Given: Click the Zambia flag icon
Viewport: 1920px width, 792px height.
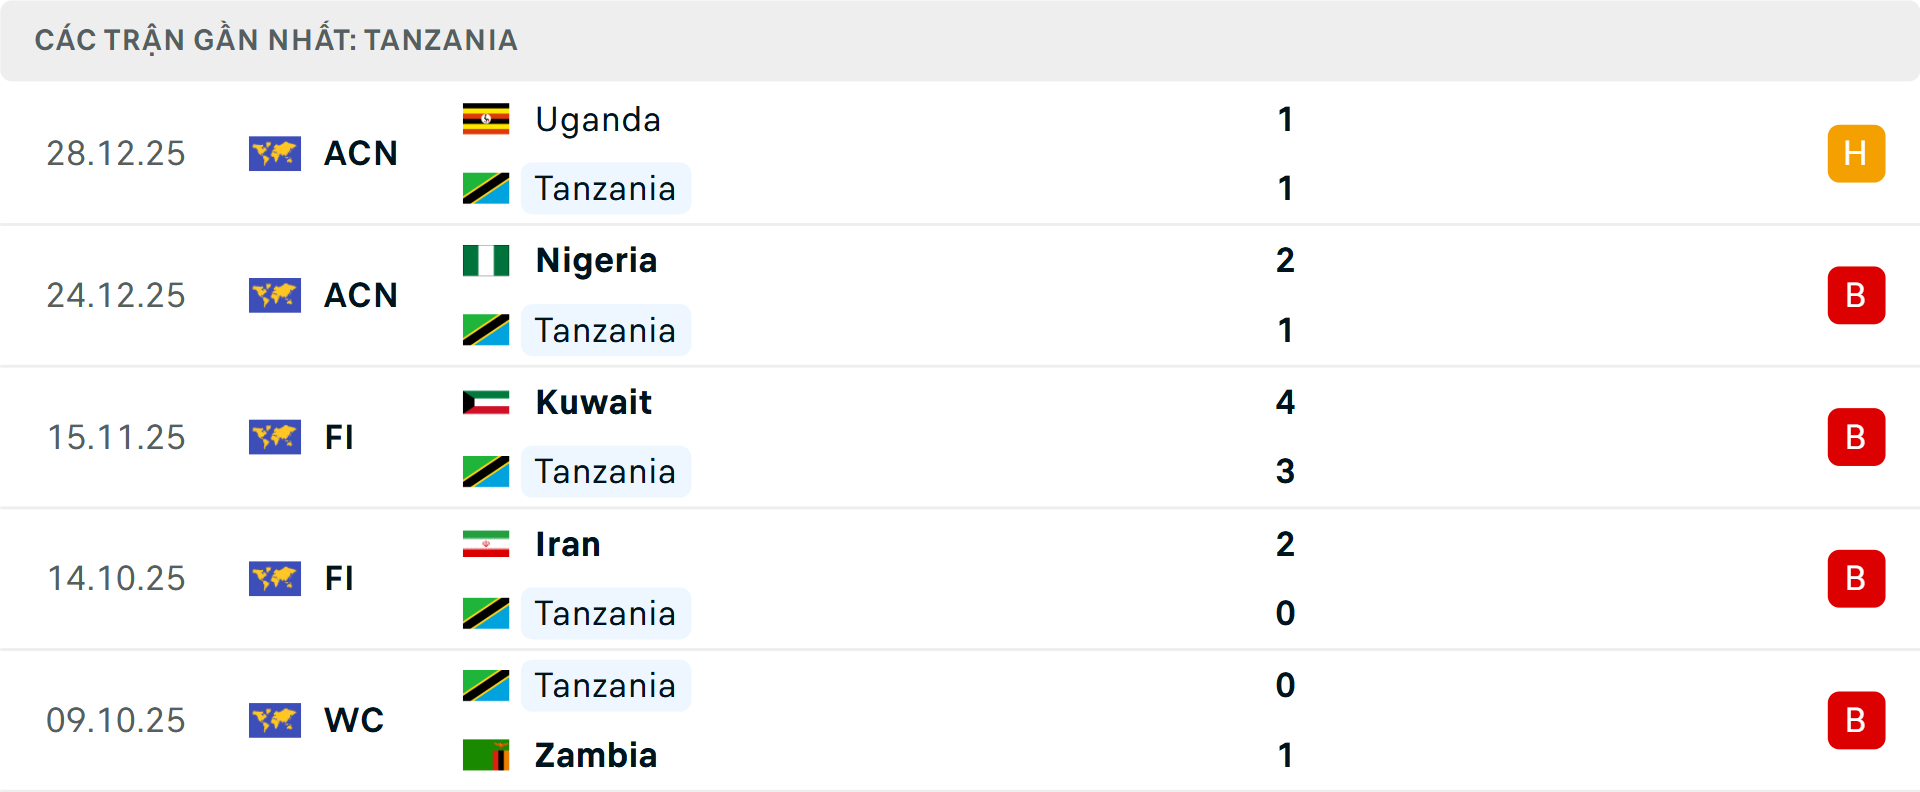Looking at the screenshot, I should click(486, 755).
